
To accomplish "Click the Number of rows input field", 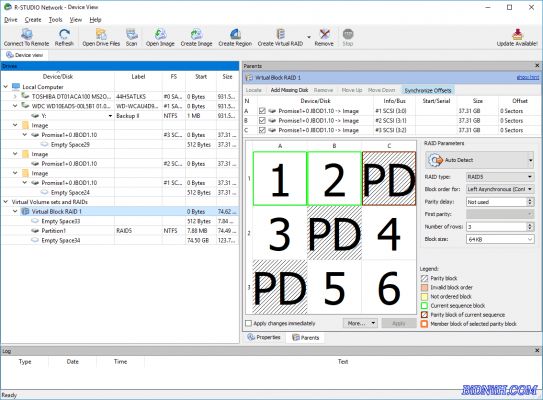I will (x=496, y=226).
